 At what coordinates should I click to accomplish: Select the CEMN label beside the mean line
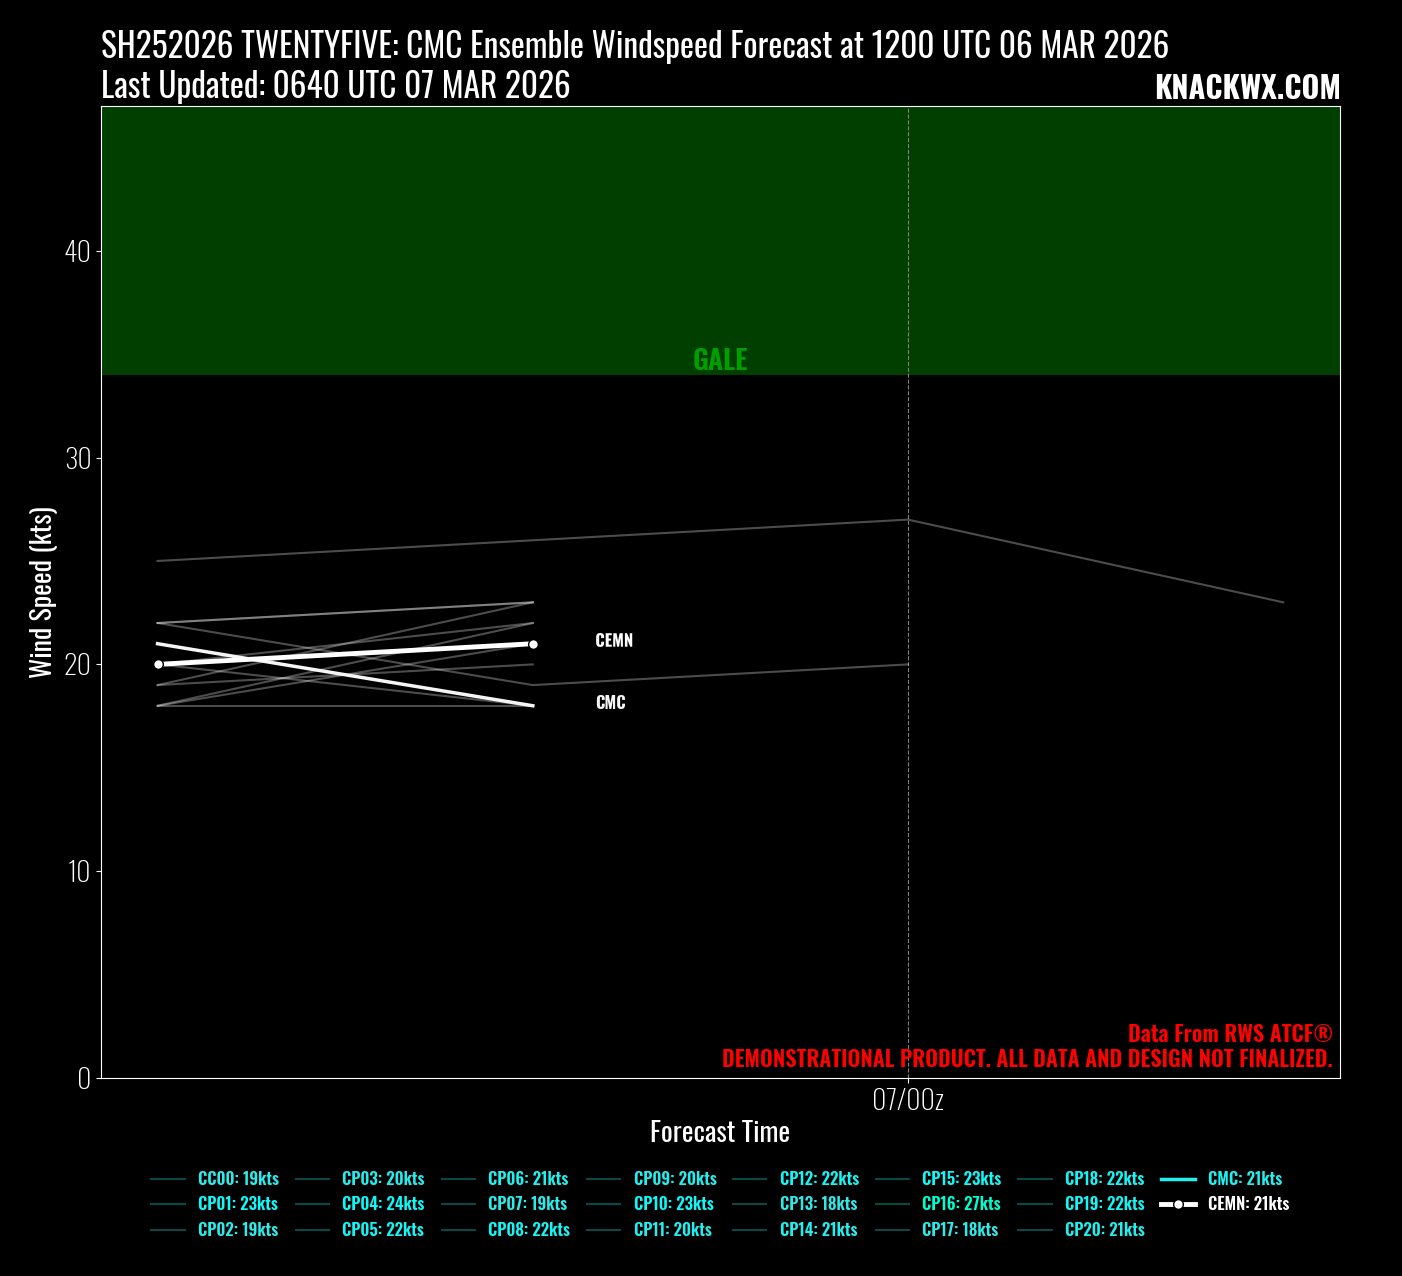point(614,640)
